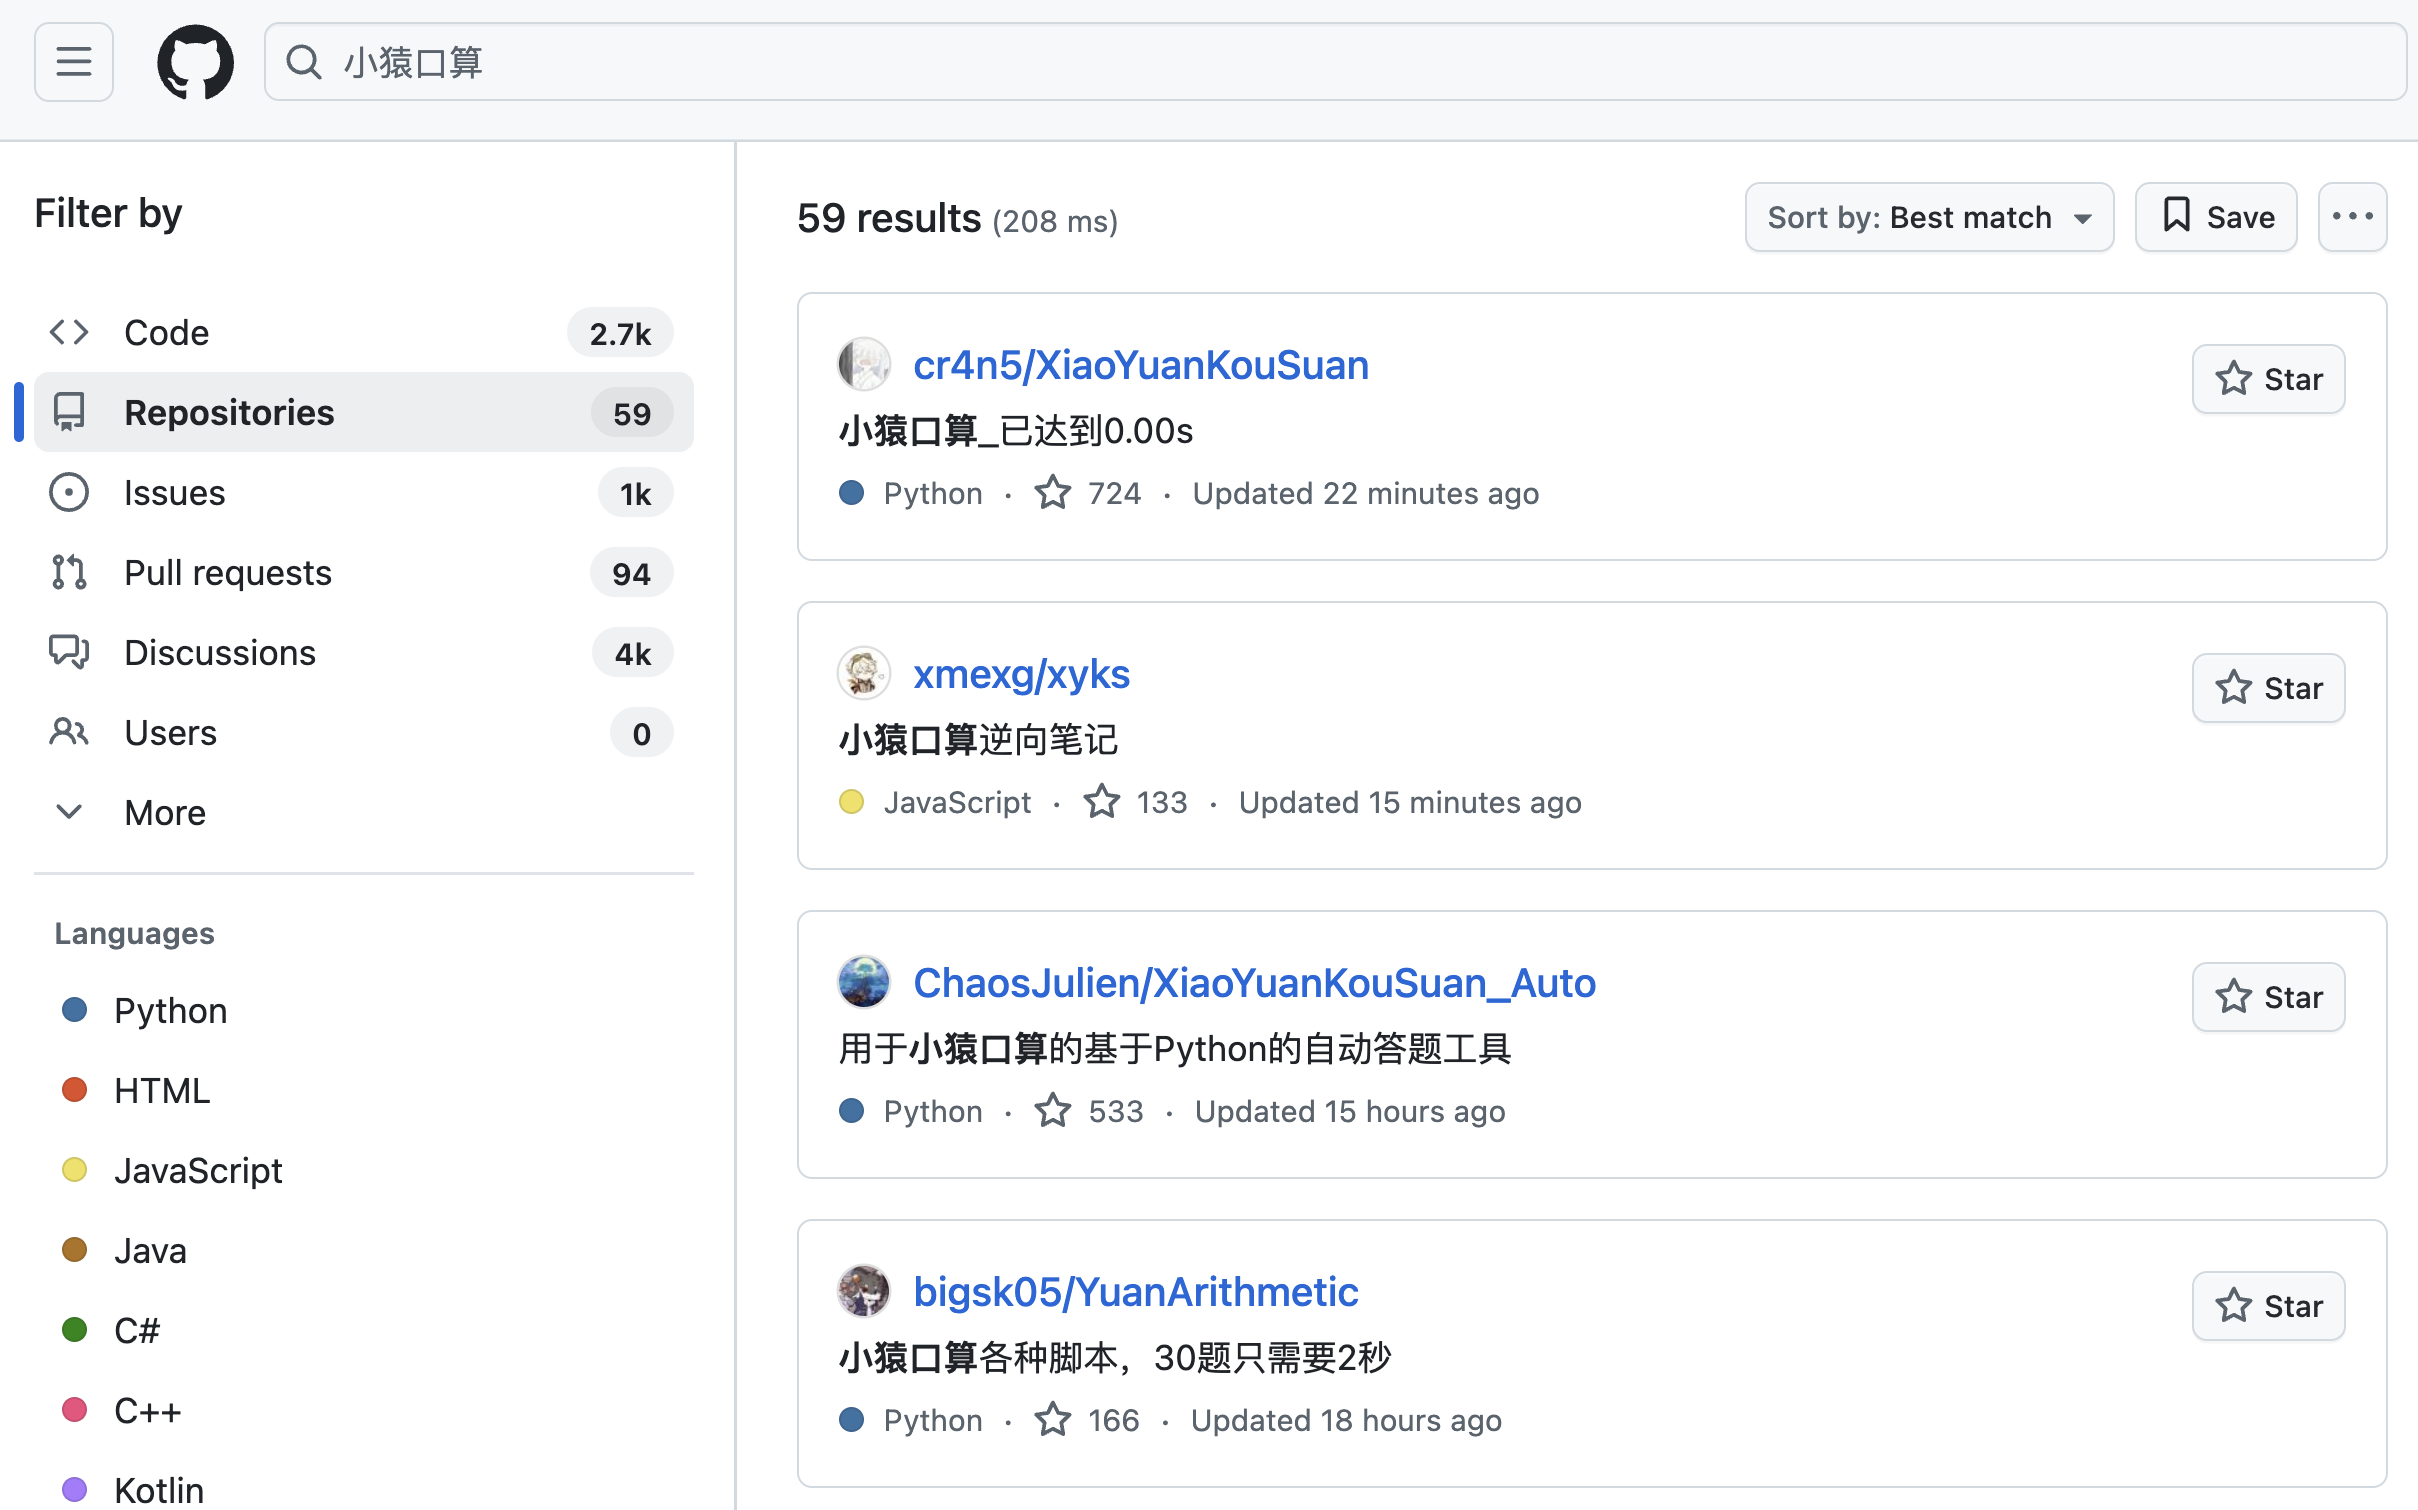Open the three-dot more options menu
The image size is (2418, 1510).
[2352, 217]
